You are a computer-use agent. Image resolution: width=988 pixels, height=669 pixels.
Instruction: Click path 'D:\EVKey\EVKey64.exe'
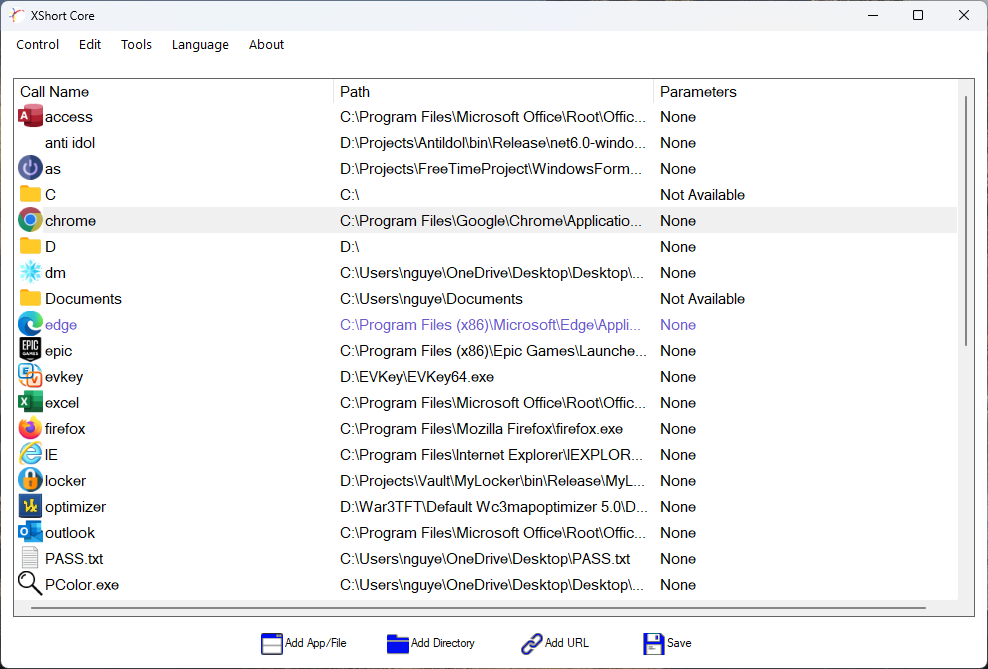[x=417, y=377]
